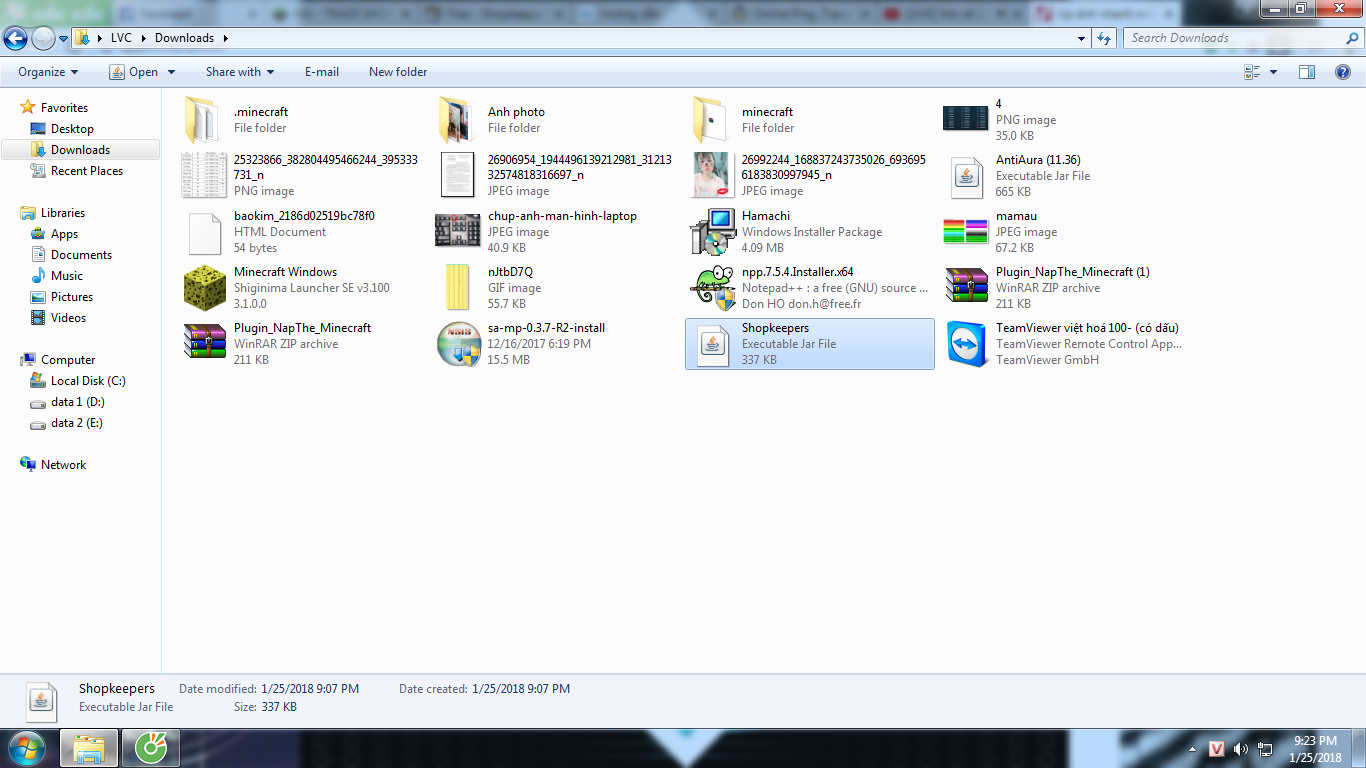Open the Videos library
Screen dimensions: 1366x768
[x=68, y=318]
